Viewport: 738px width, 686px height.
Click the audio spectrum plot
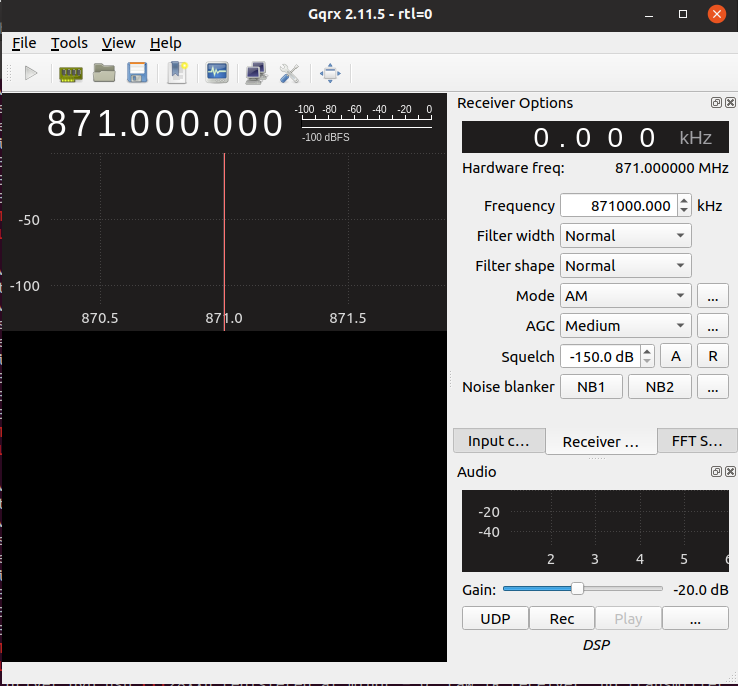click(x=595, y=531)
